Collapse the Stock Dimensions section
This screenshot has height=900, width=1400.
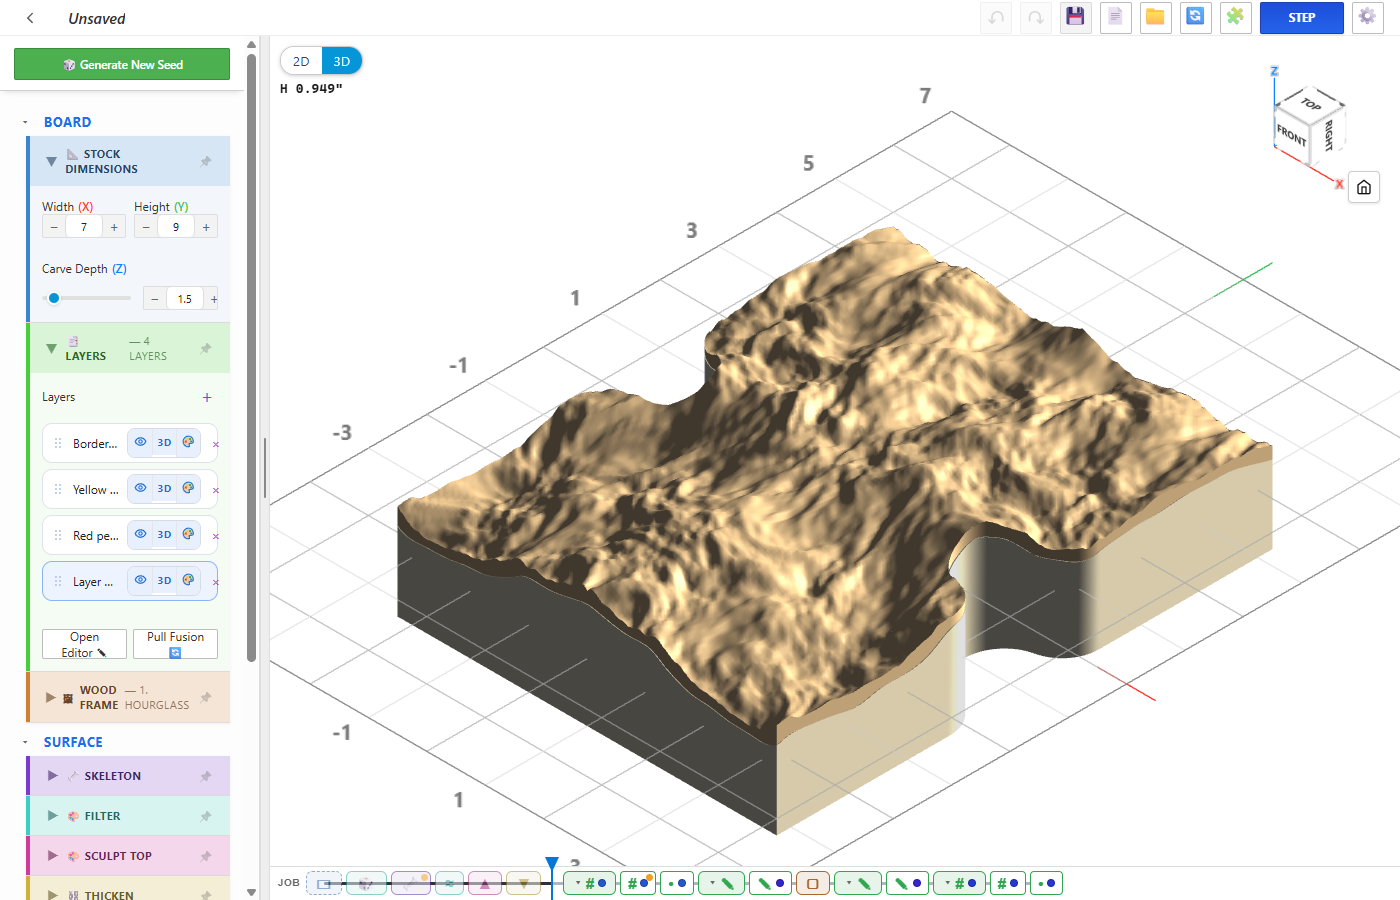[51, 161]
